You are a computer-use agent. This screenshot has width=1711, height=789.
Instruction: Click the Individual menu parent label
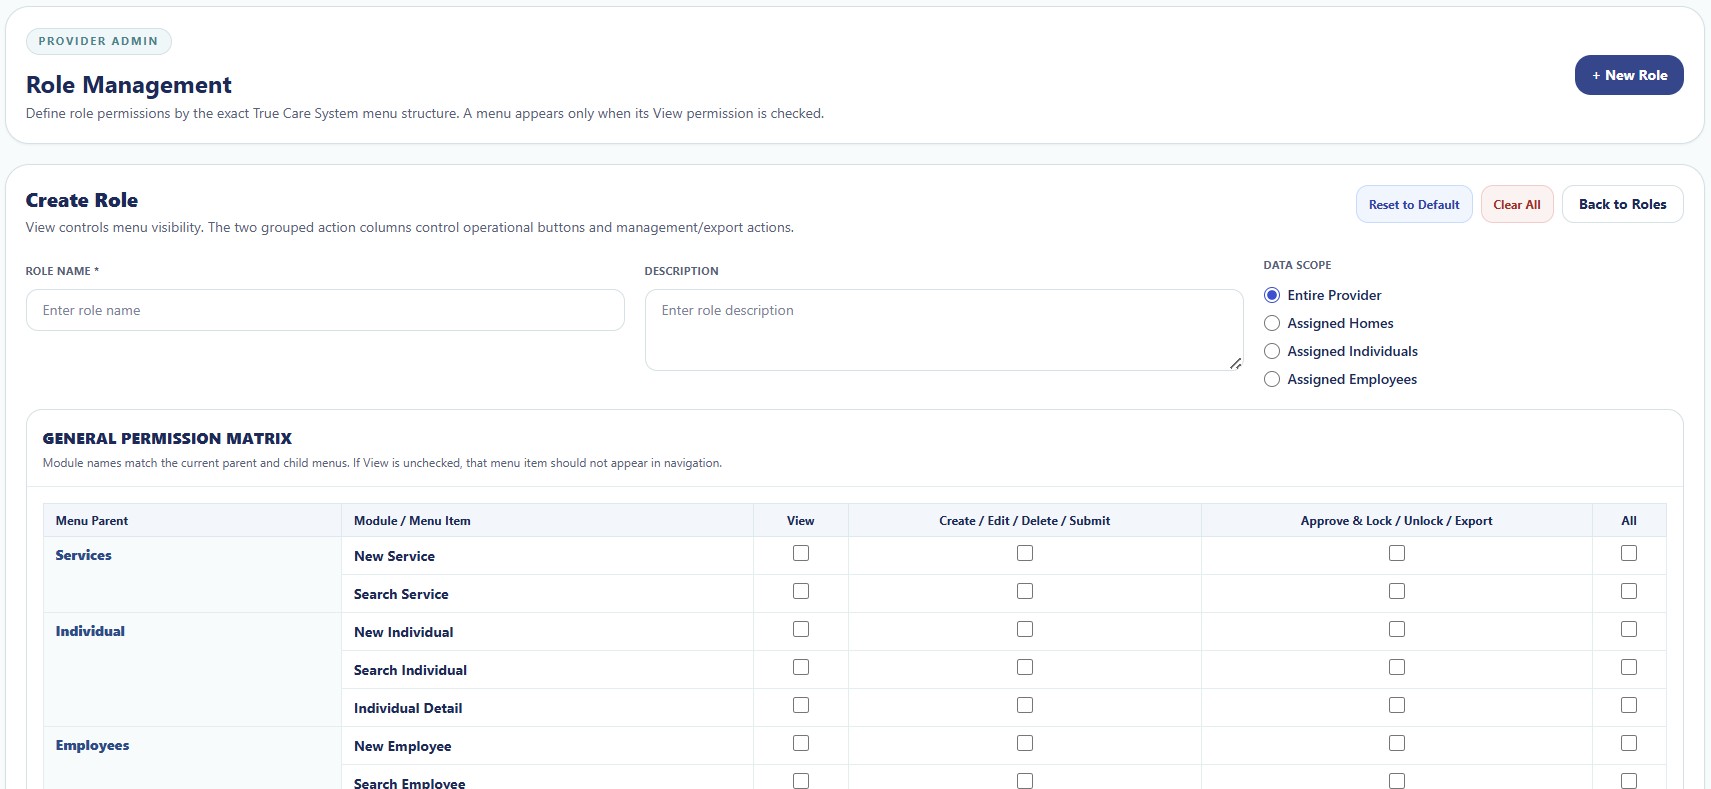click(90, 631)
